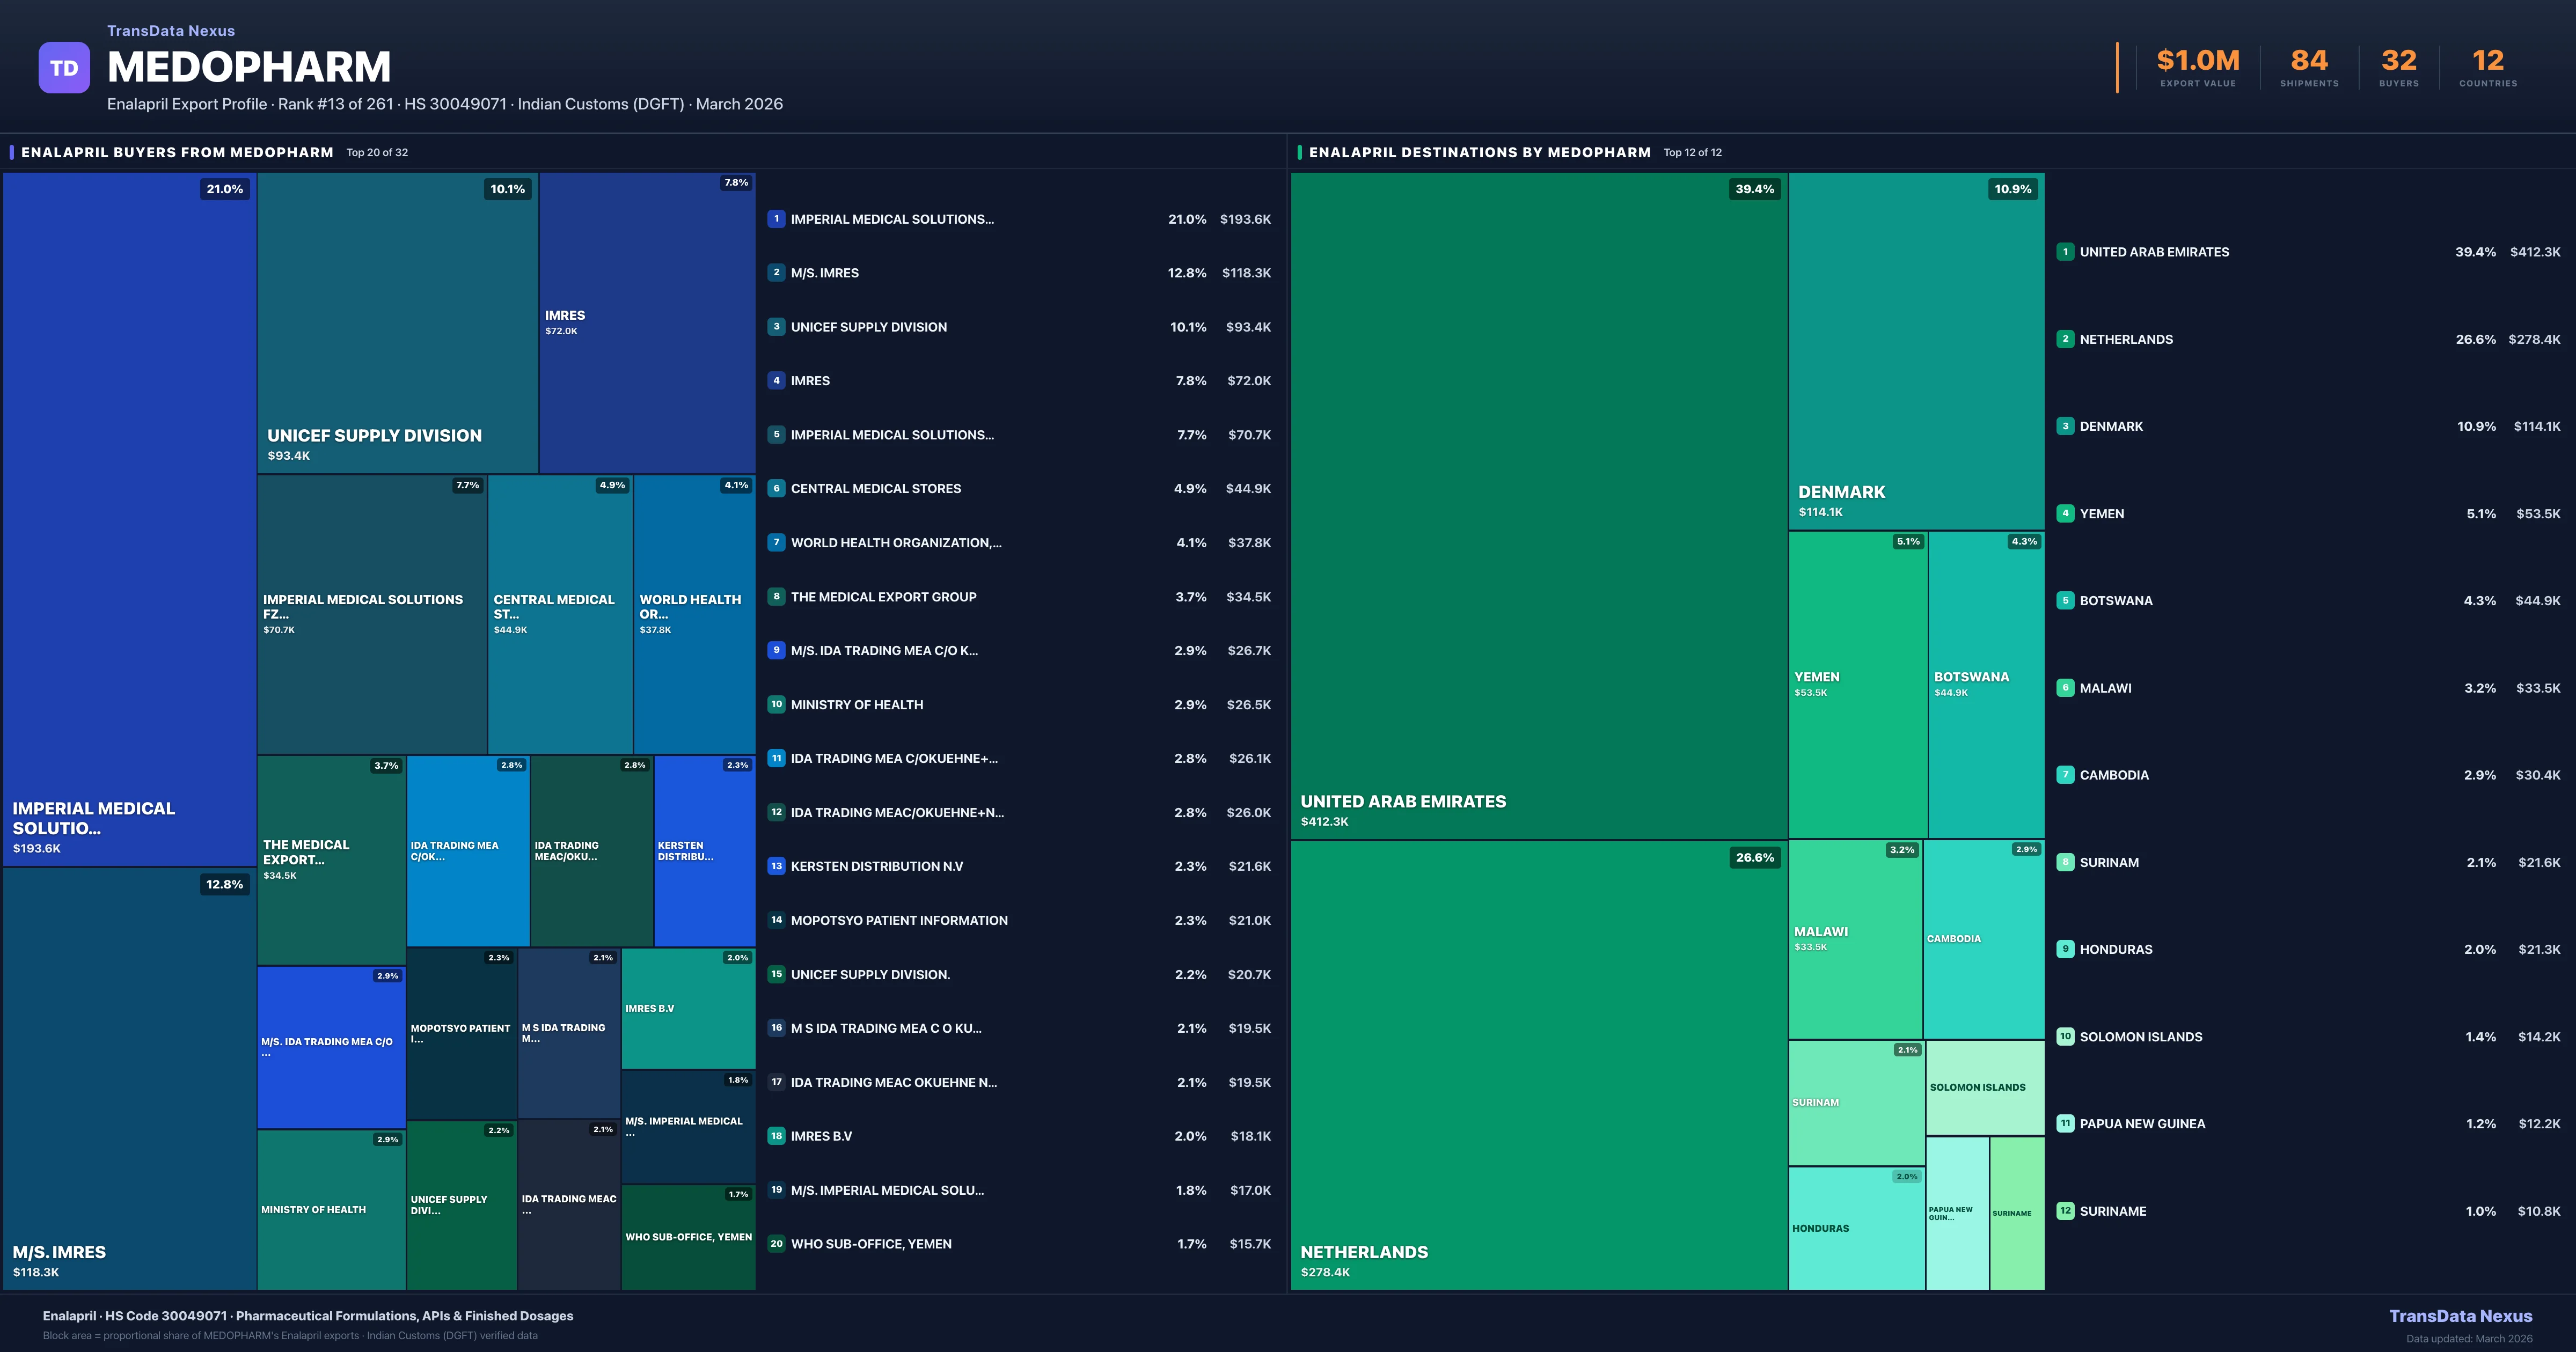Click the rank badge beside UNITED ARAB EMIRATES

tap(2065, 252)
